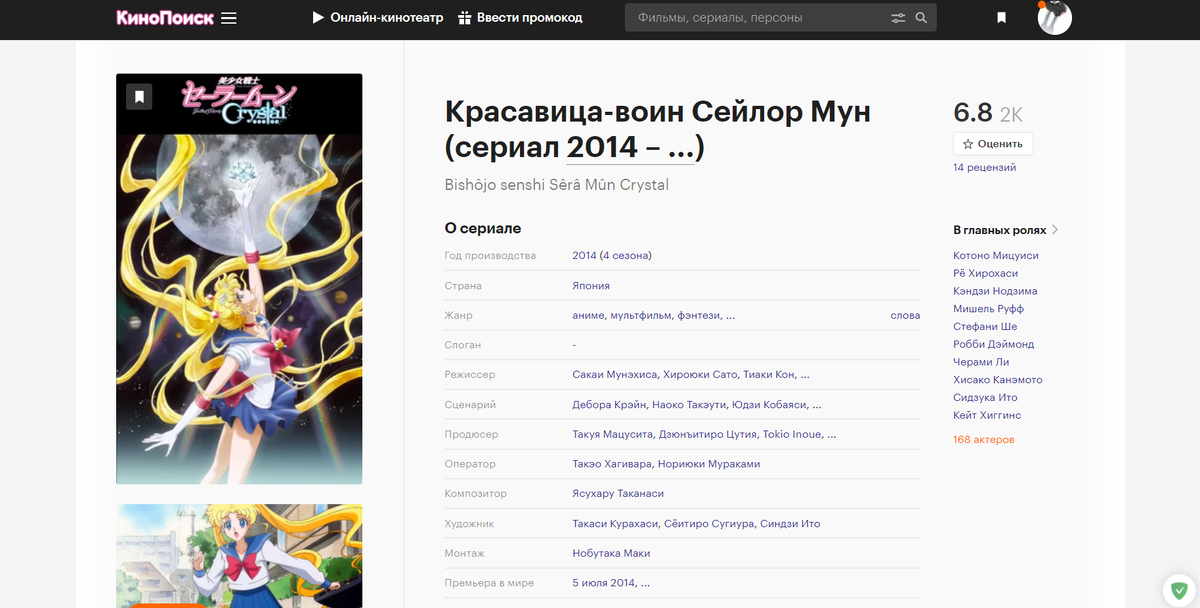Open the 168 актеров link

[x=983, y=440]
